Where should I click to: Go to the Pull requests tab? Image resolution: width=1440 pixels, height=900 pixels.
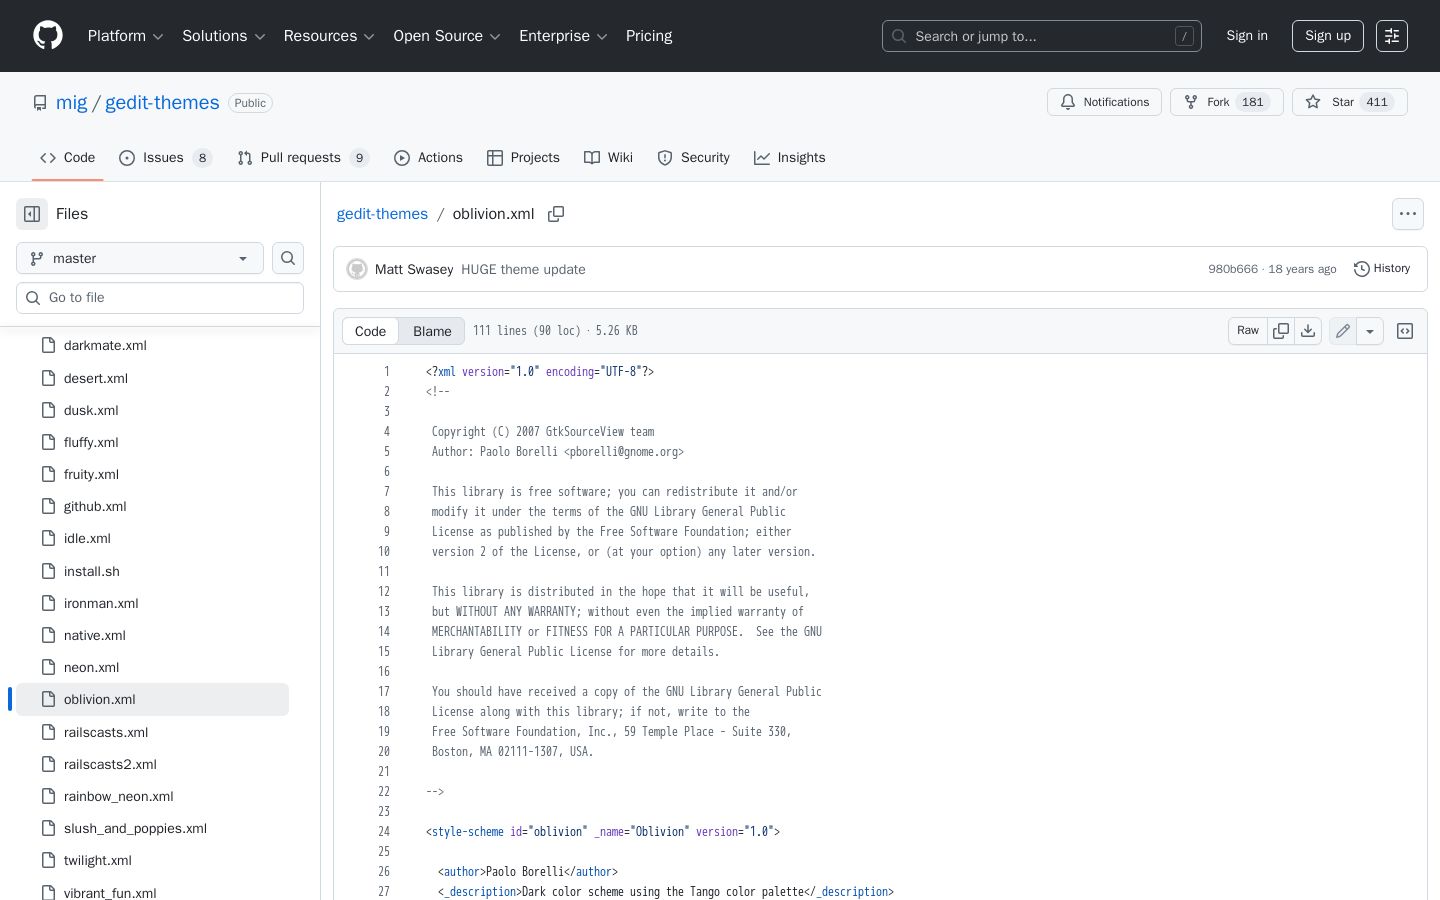(303, 158)
